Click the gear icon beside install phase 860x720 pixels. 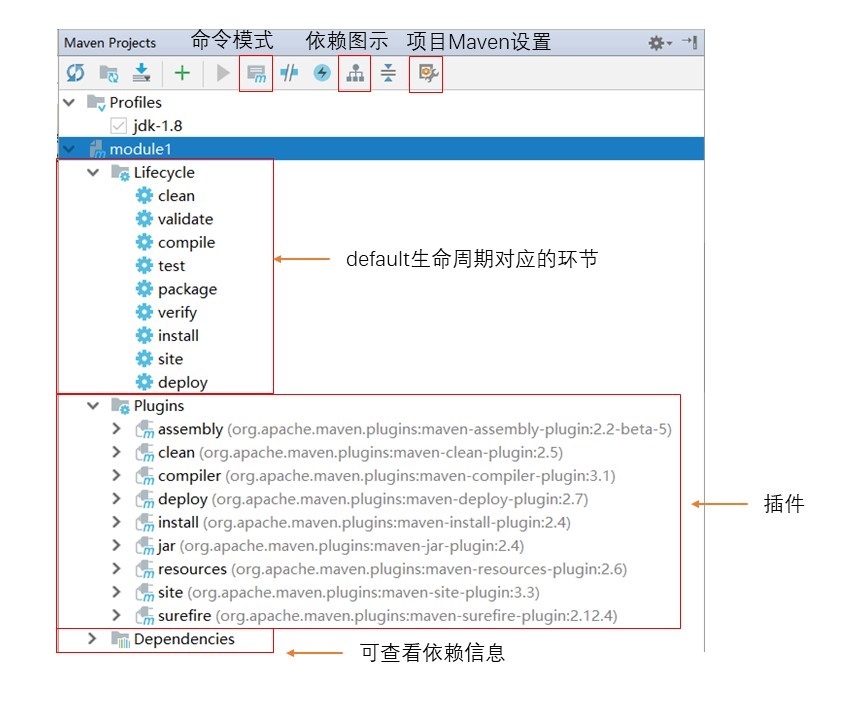[144, 336]
